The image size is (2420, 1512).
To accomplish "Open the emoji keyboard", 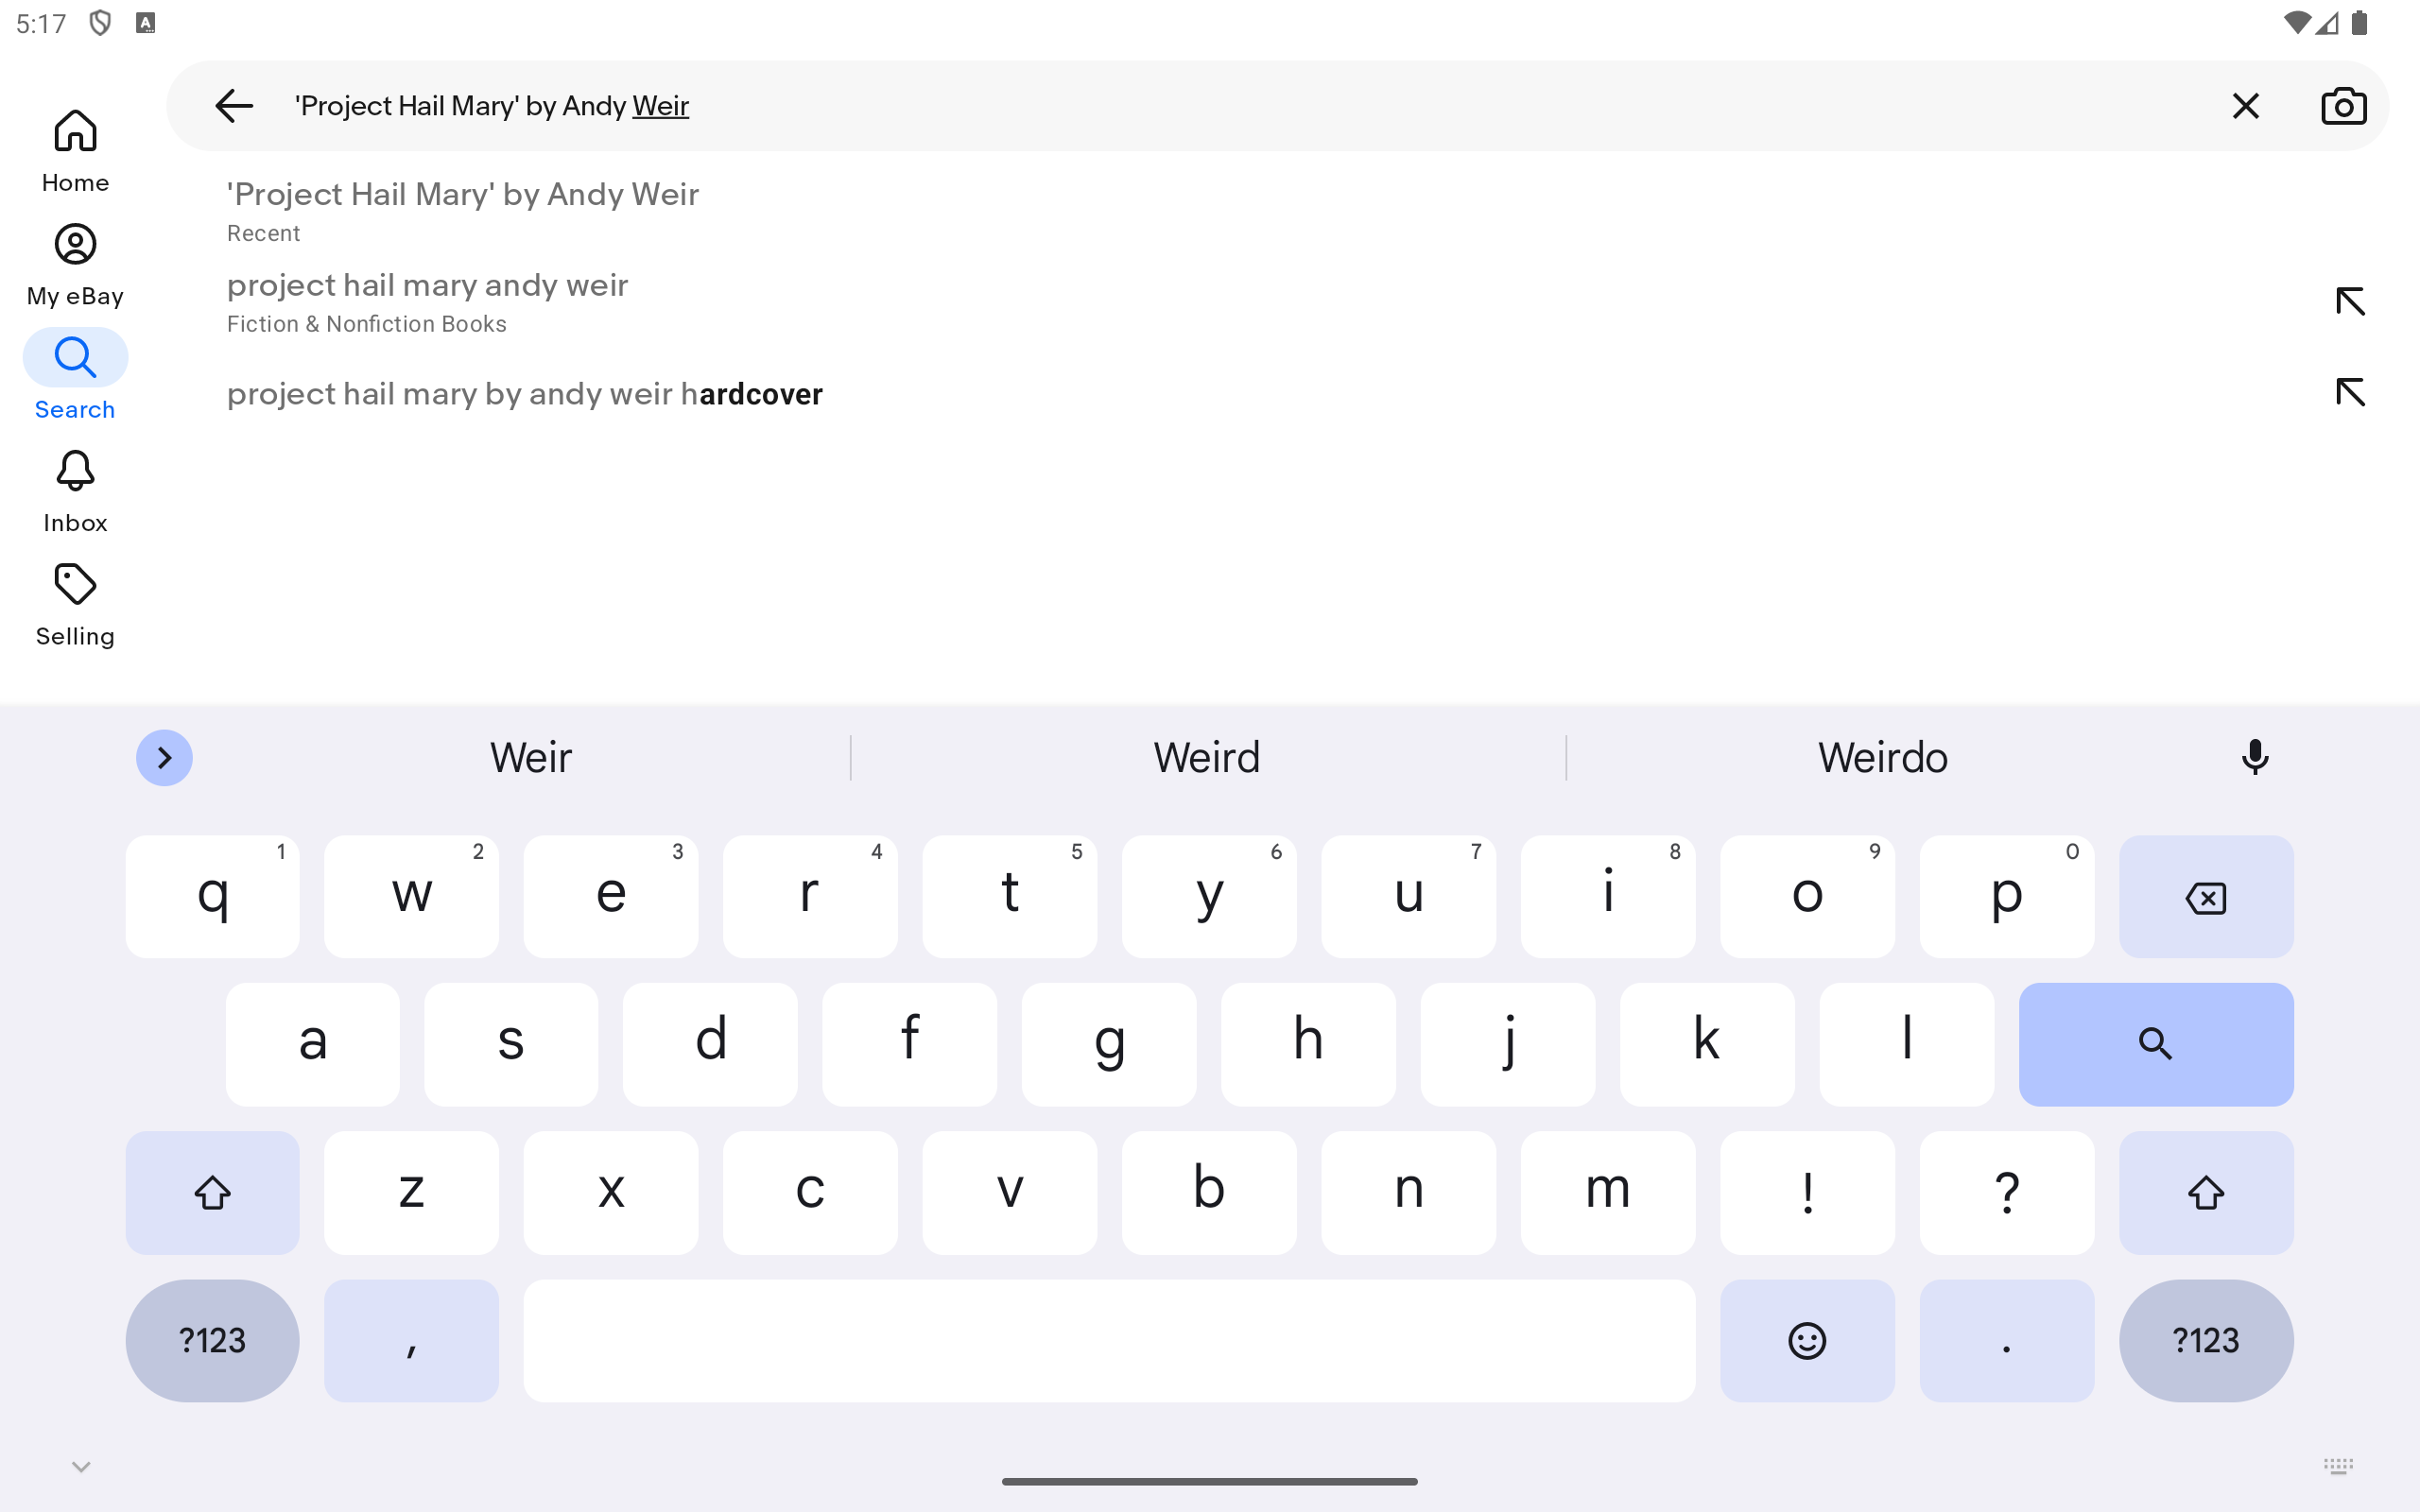I will [1807, 1340].
